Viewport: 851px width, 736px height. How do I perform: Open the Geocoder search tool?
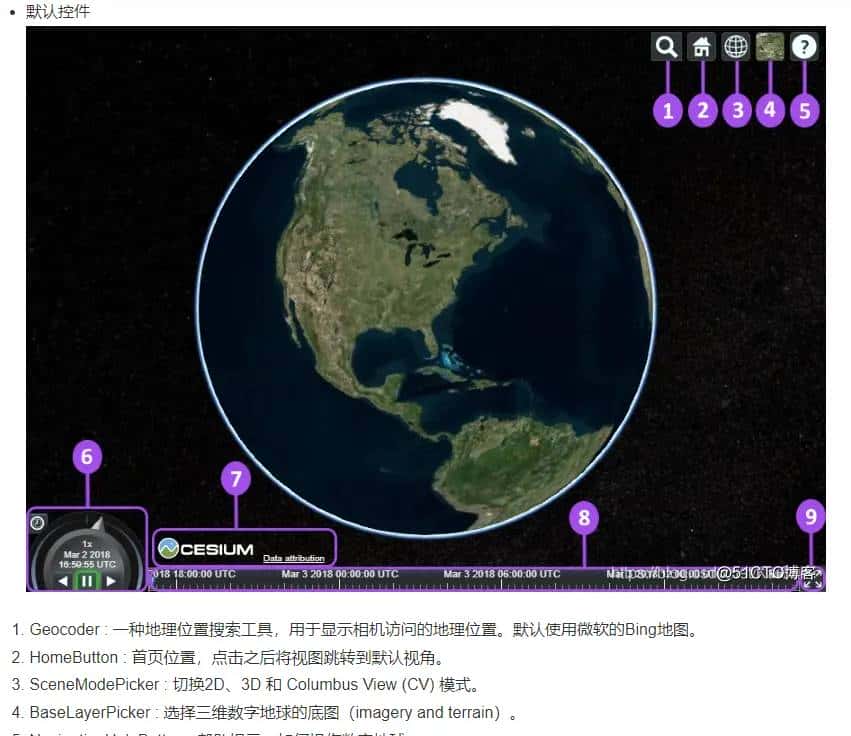667,46
